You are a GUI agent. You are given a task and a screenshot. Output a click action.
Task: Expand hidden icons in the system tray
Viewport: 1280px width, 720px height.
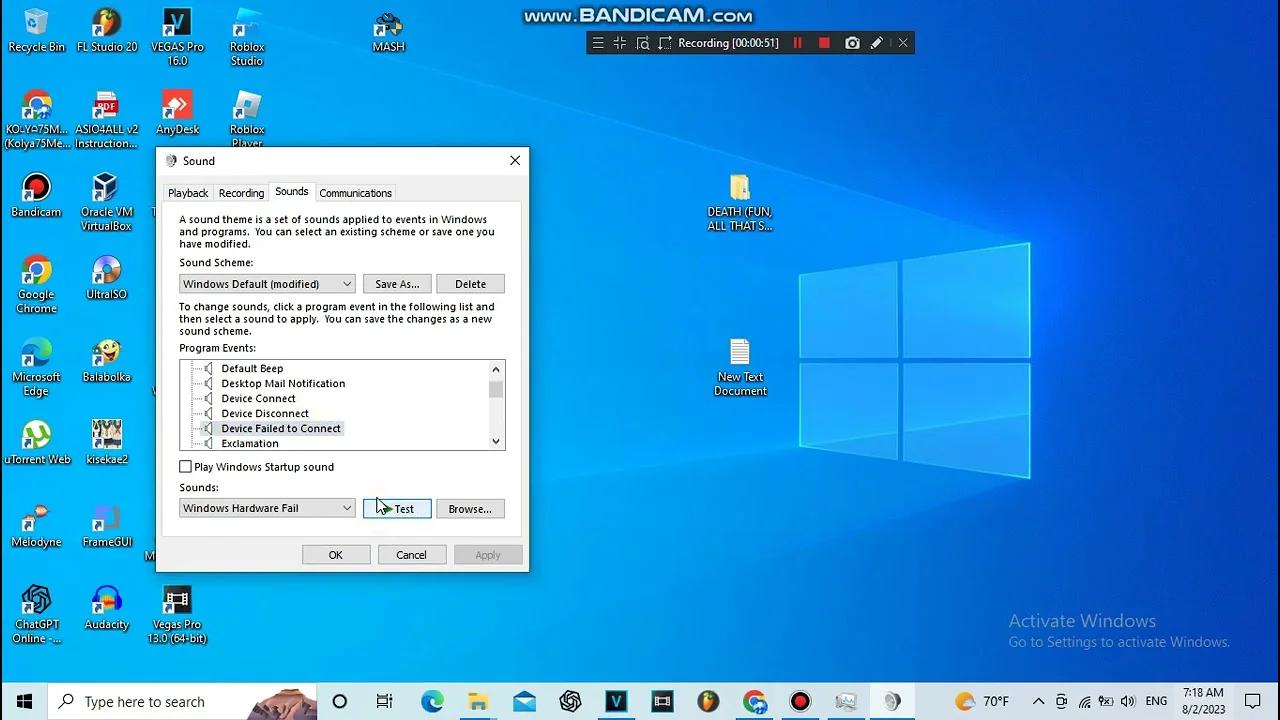pos(1038,701)
